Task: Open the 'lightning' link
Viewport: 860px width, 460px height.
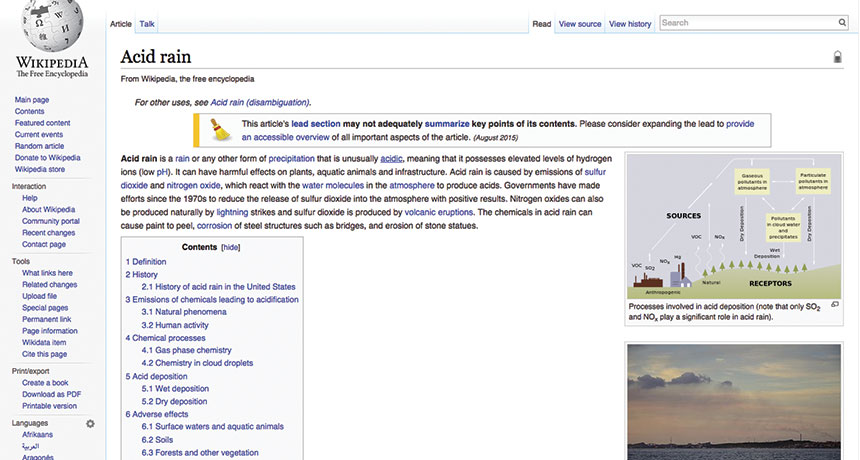Action: [233, 212]
